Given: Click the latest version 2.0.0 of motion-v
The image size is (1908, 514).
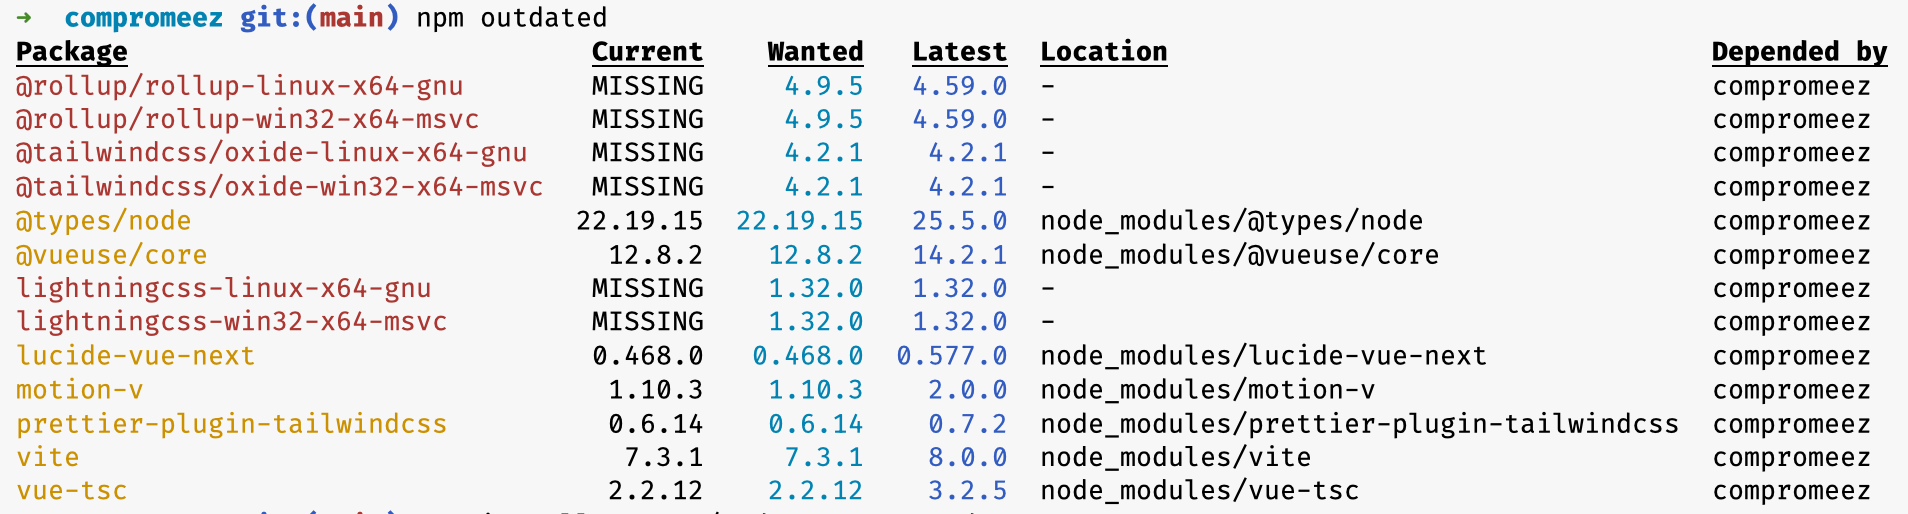Looking at the screenshot, I should click(967, 390).
